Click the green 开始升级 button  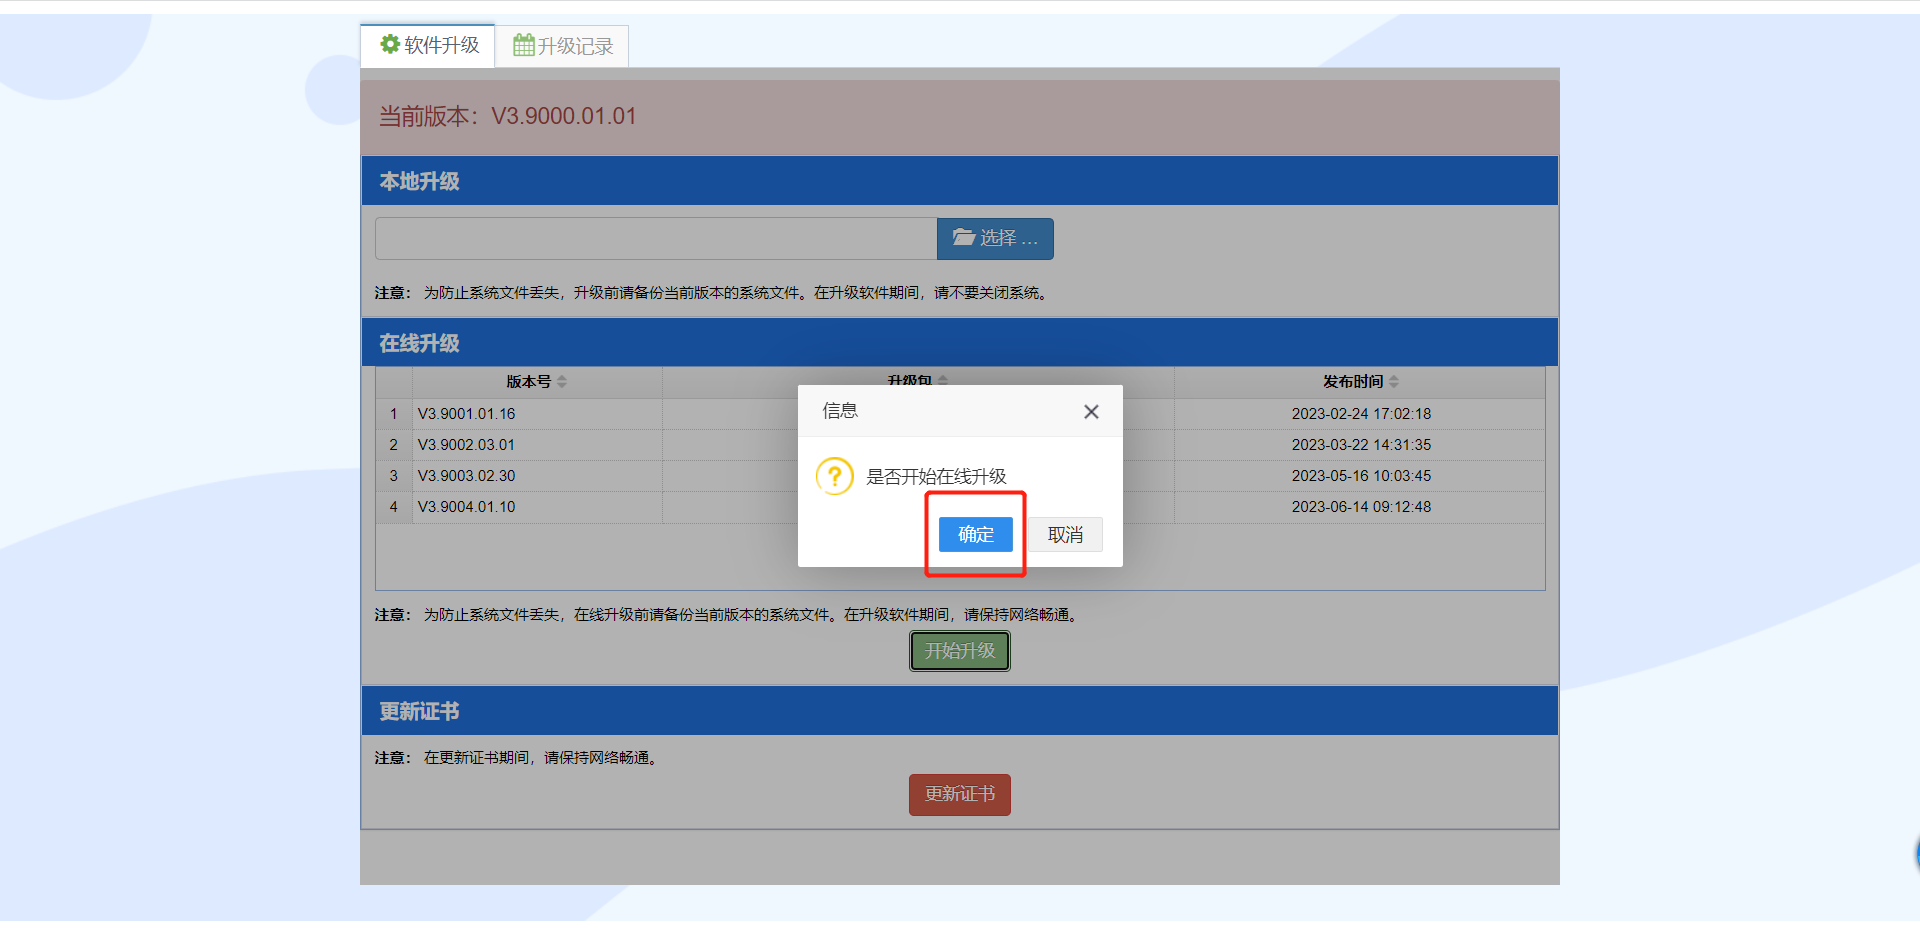960,651
